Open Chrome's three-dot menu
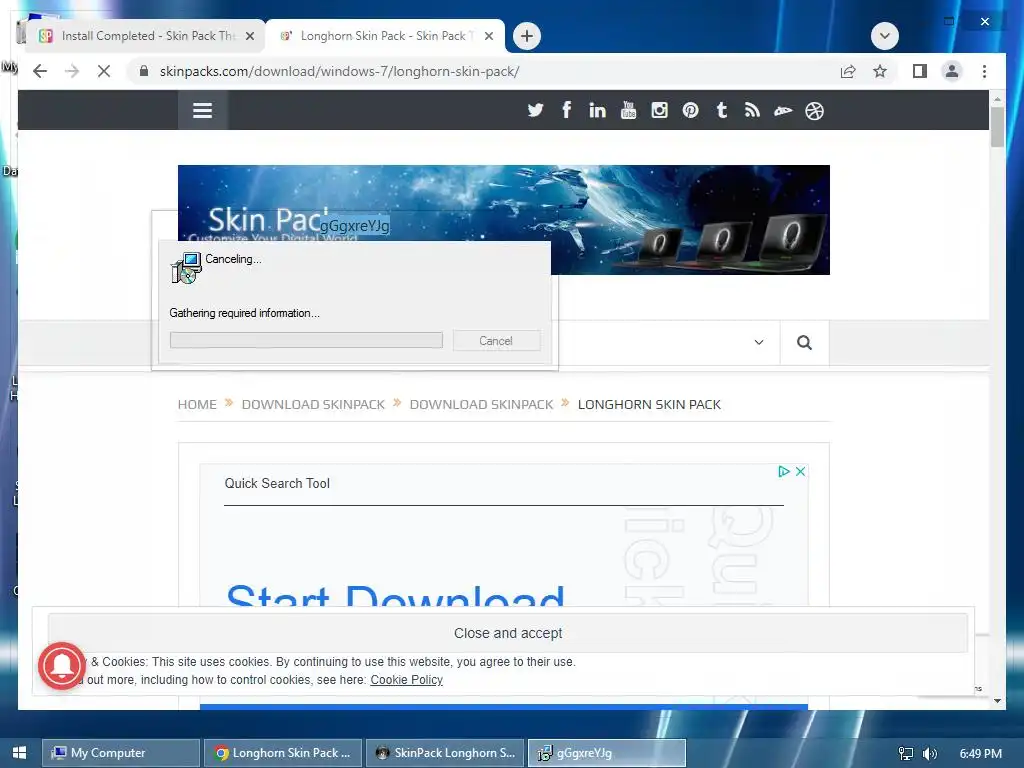Screen dimensions: 1024x768 (984, 71)
